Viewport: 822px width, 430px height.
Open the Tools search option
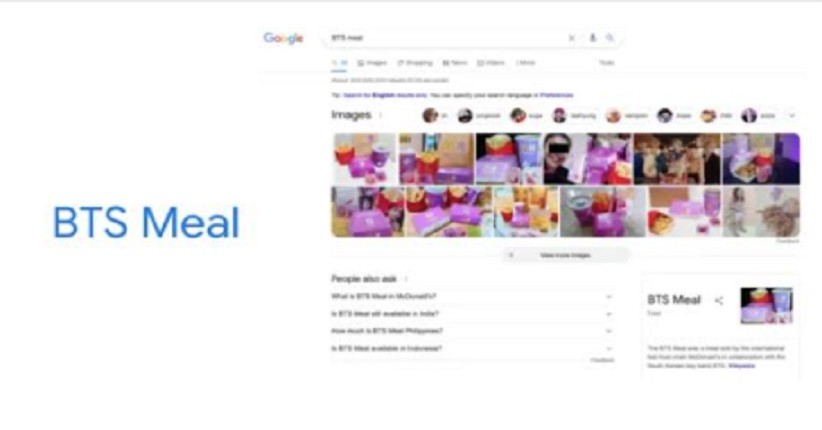click(607, 63)
